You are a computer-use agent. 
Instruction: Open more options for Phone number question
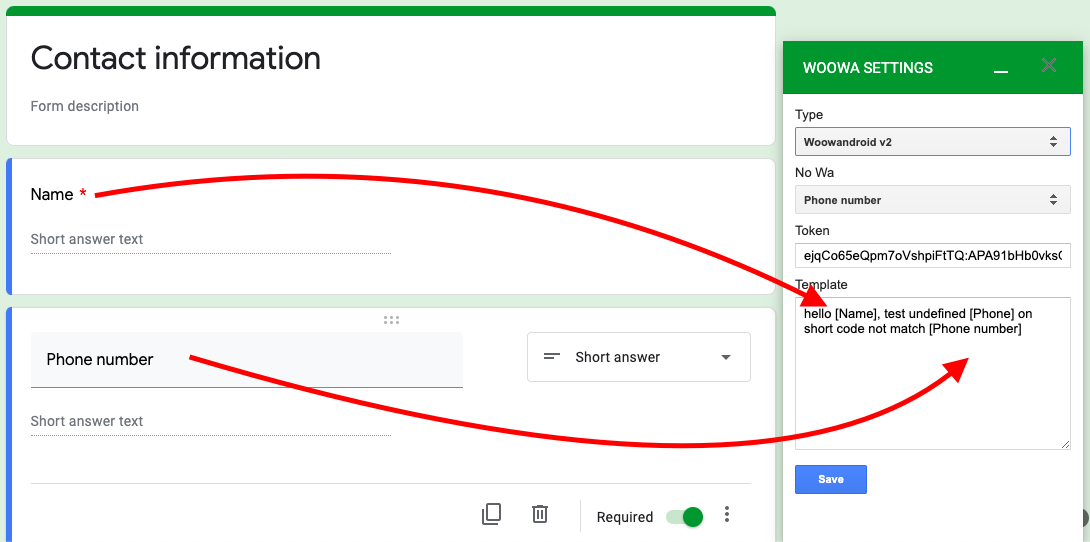pos(726,515)
